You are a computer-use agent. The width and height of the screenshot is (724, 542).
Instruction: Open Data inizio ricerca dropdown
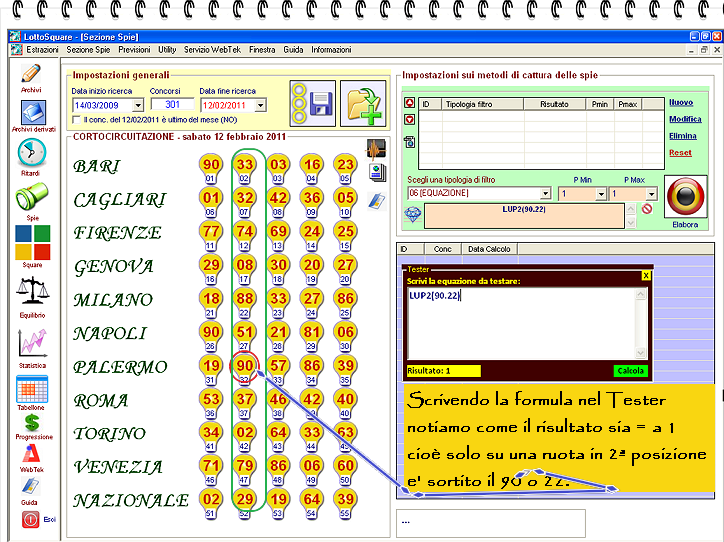138,106
